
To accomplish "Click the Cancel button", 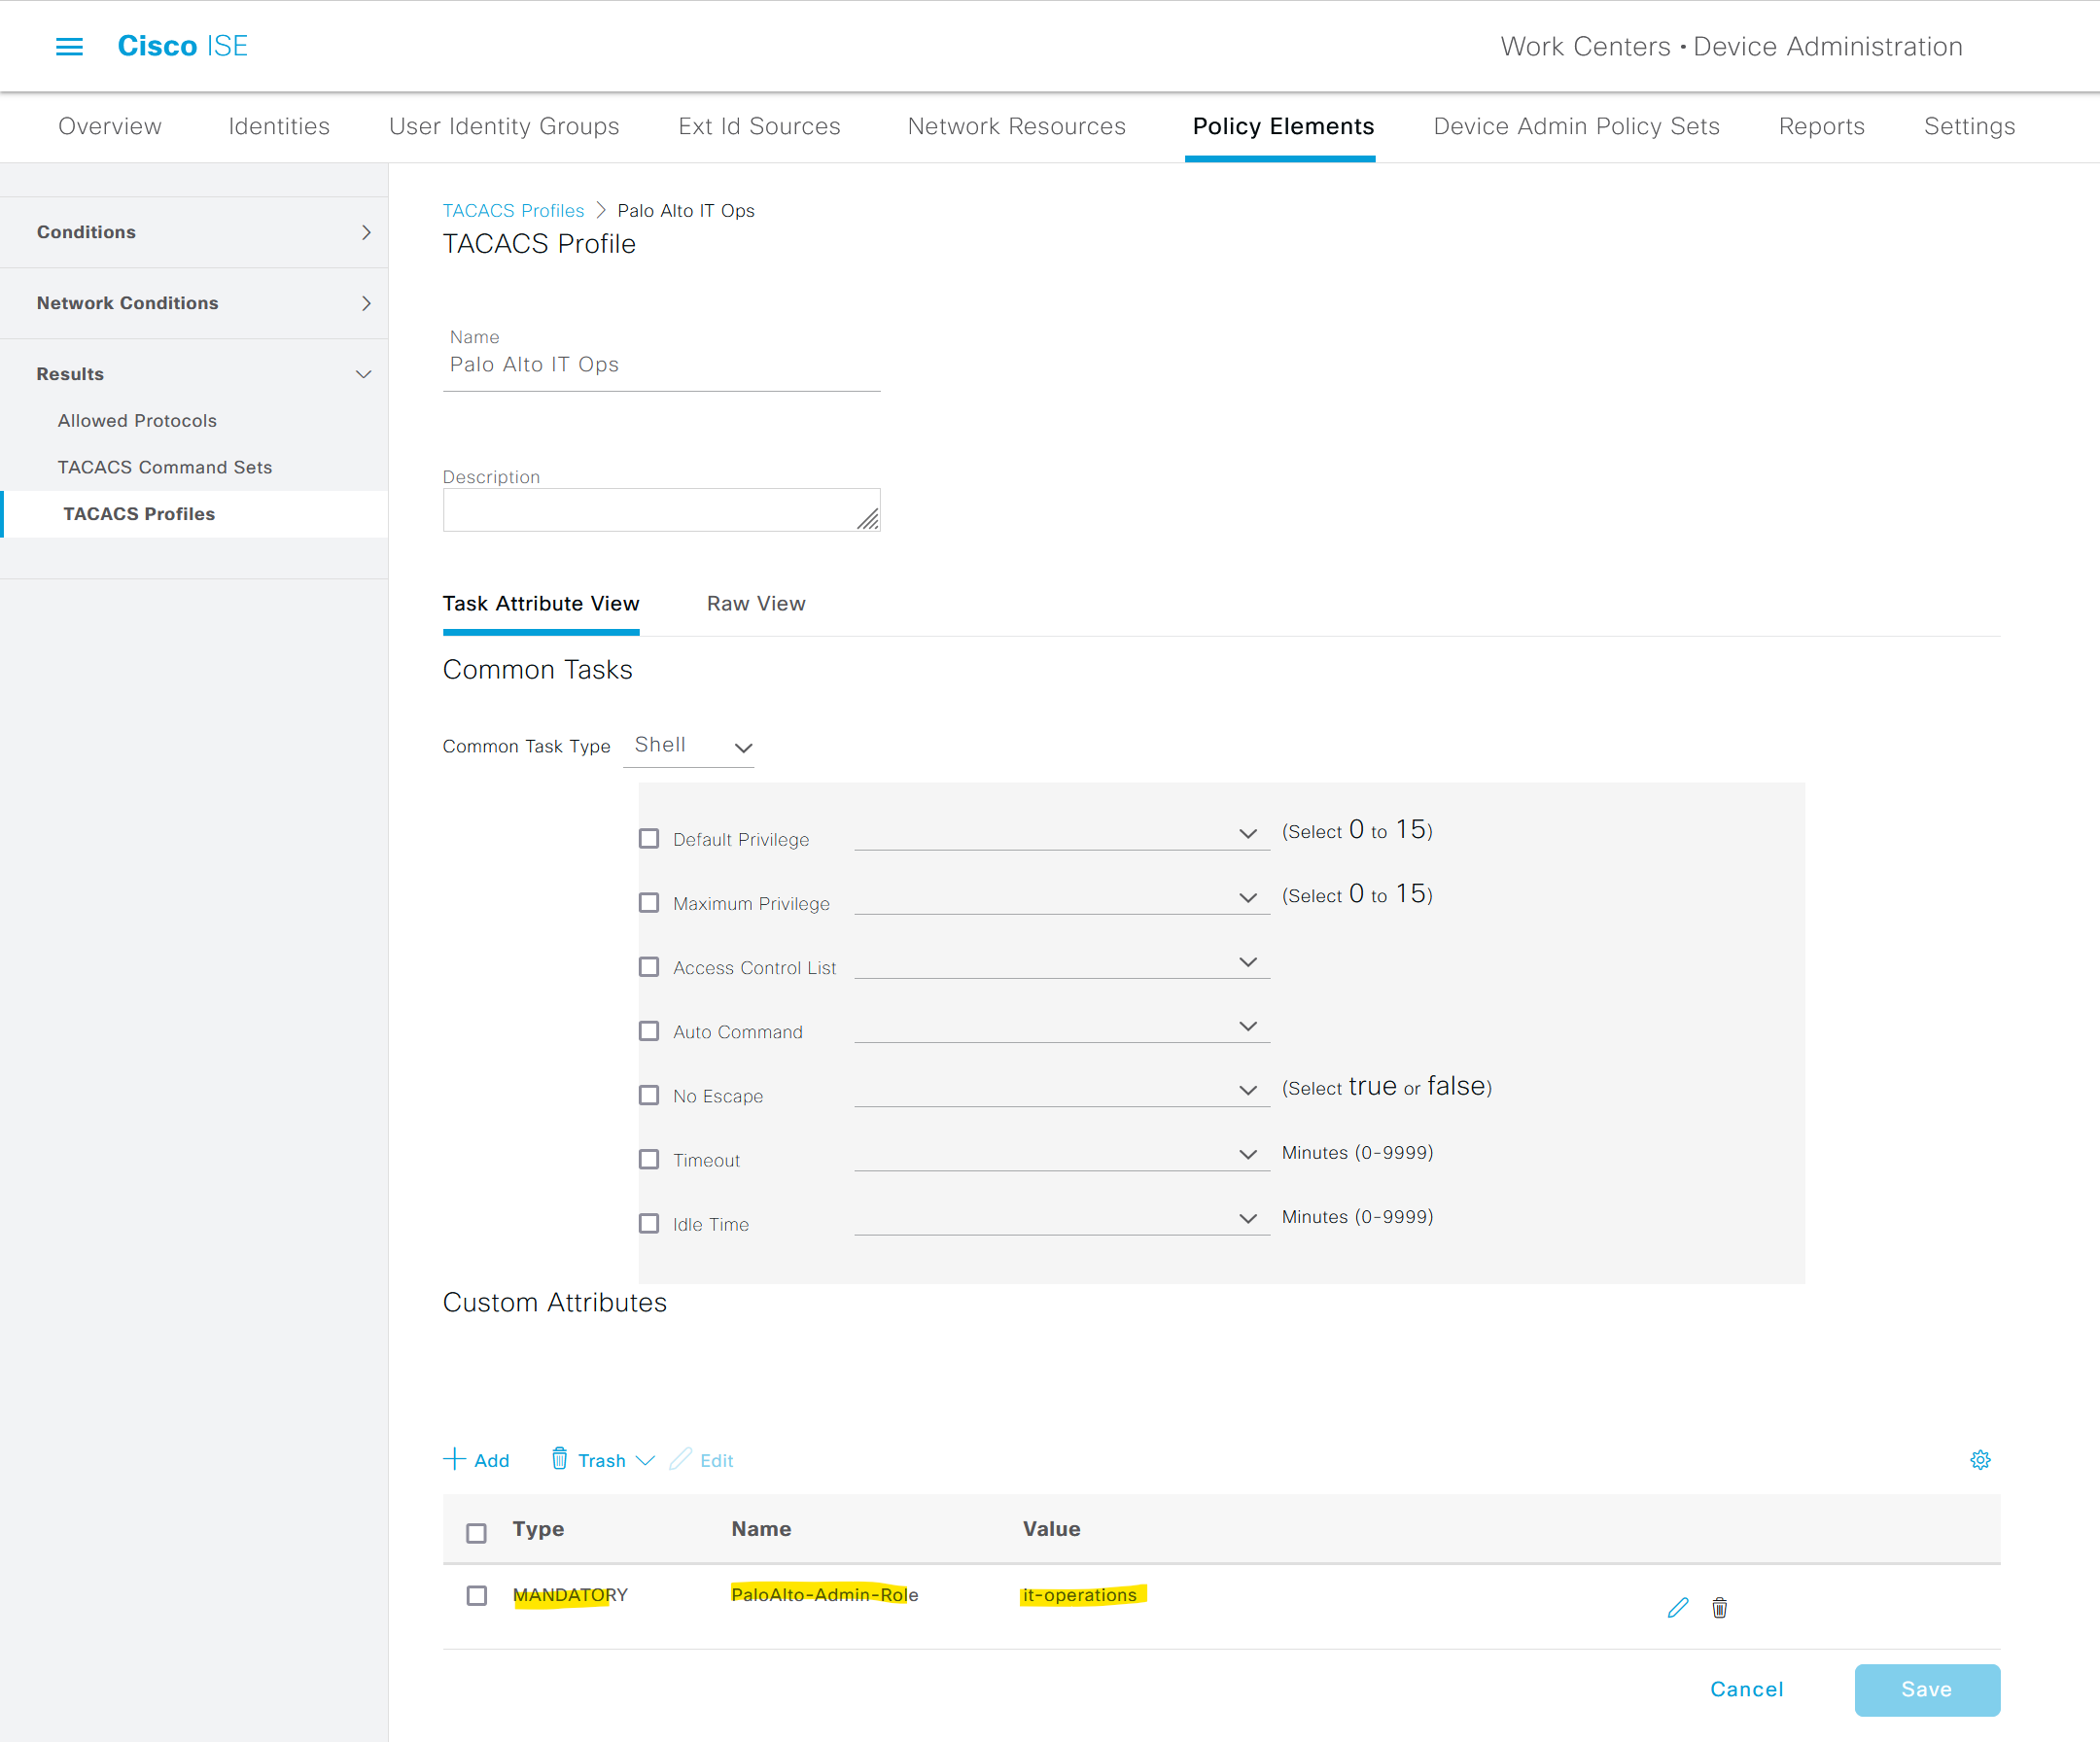I will click(1746, 1689).
